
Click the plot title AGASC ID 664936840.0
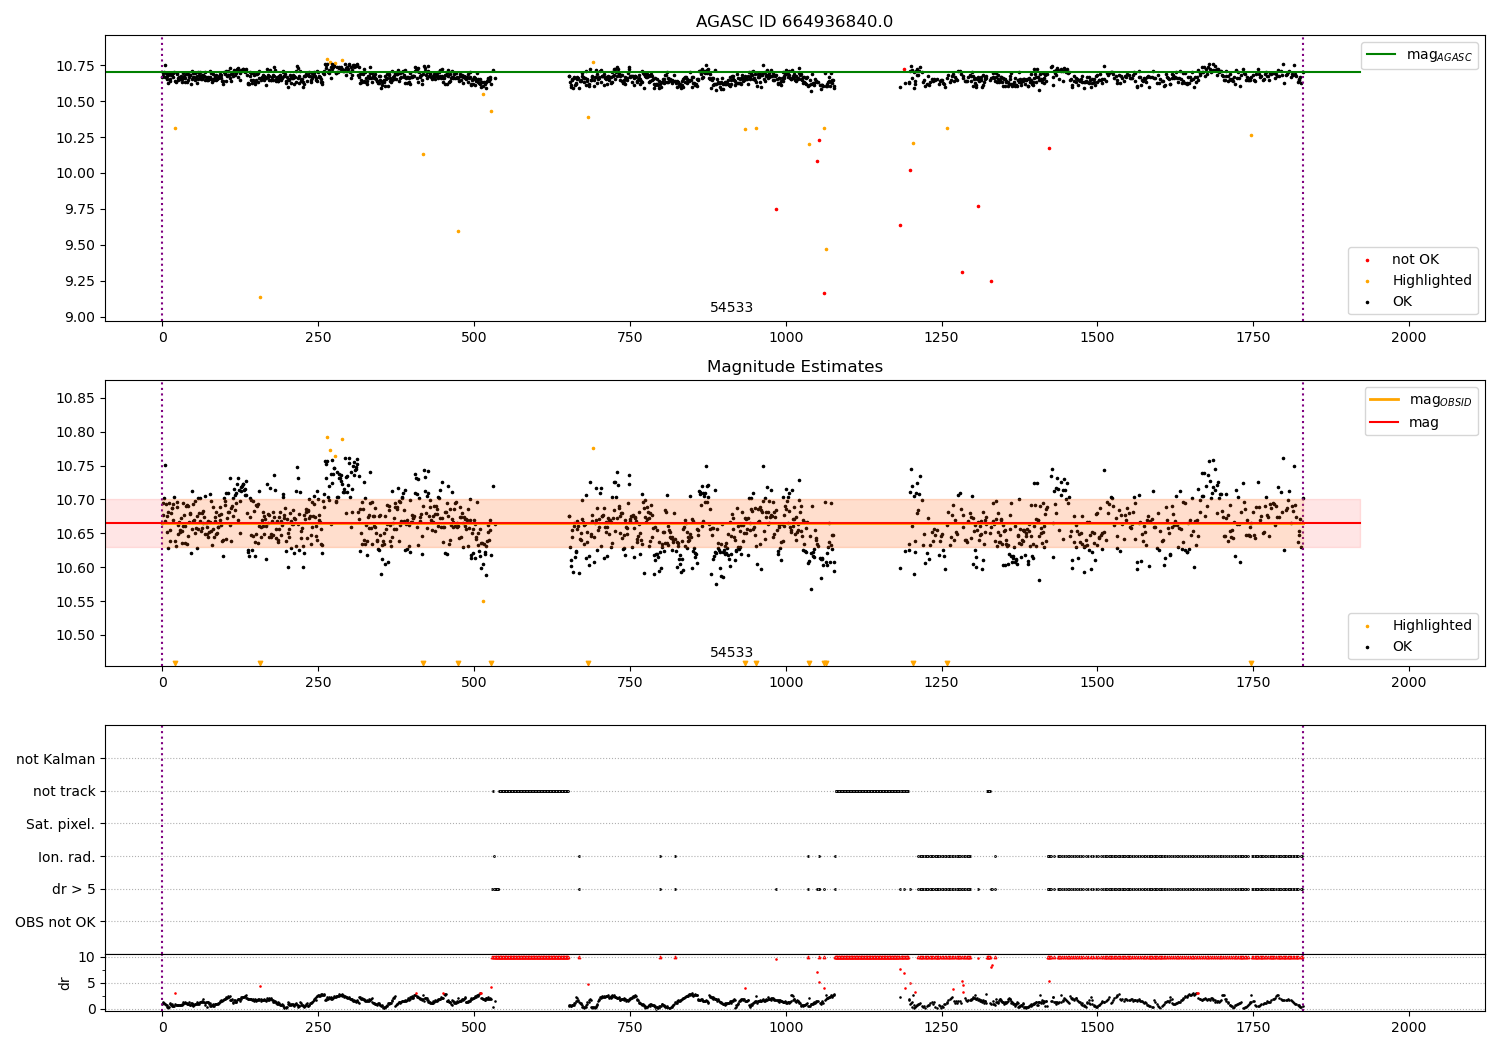tap(794, 22)
